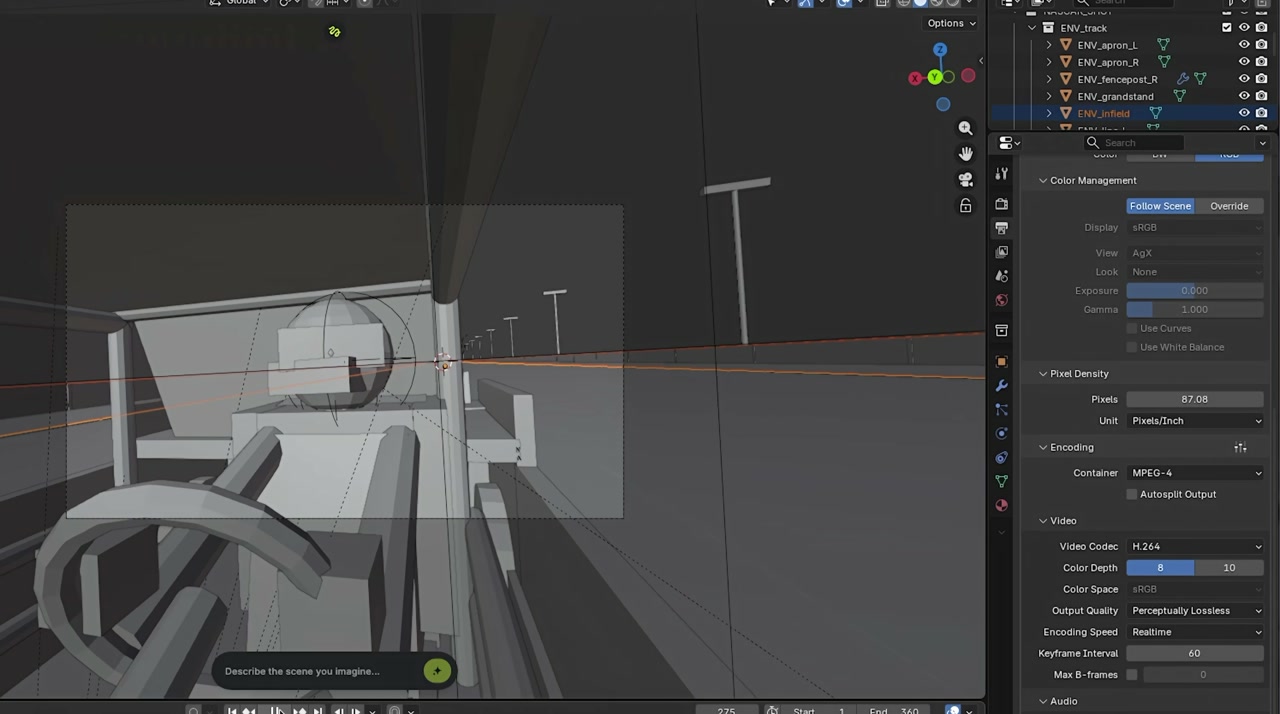This screenshot has height=714, width=1280.
Task: Toggle ENV_track collection exclude checkbox
Action: 1227,28
